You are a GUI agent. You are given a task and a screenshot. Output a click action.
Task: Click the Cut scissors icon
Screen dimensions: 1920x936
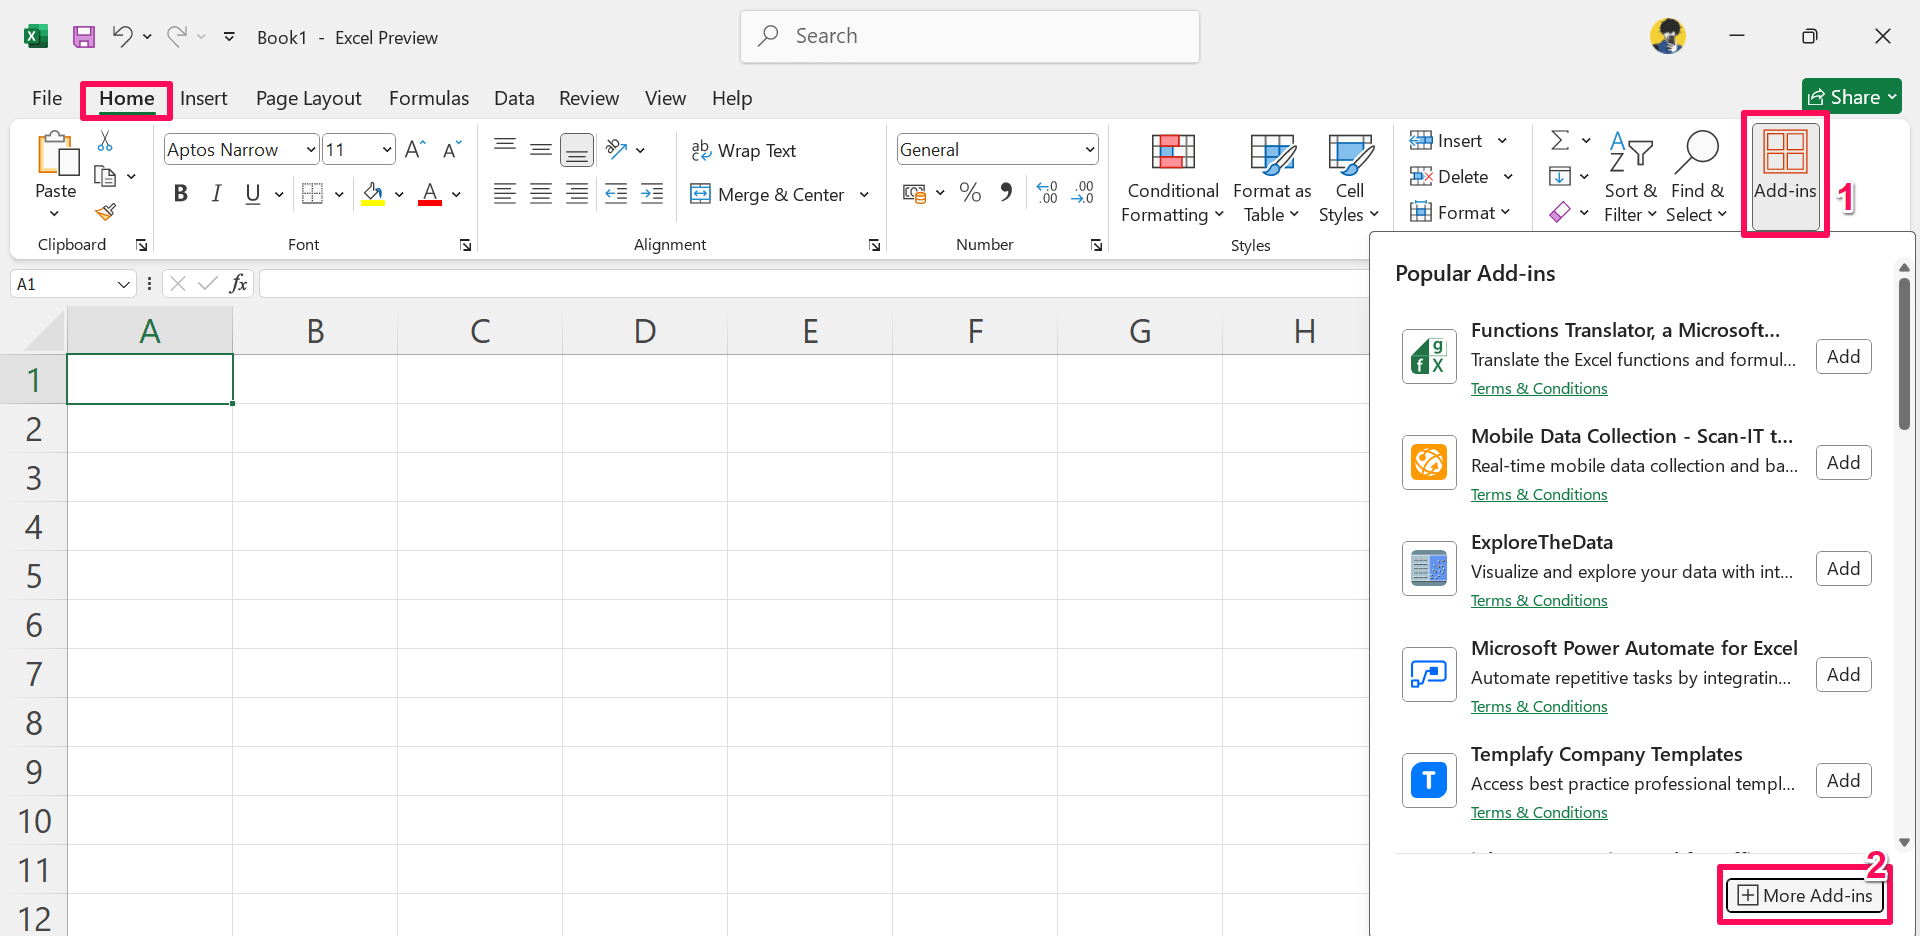(105, 141)
